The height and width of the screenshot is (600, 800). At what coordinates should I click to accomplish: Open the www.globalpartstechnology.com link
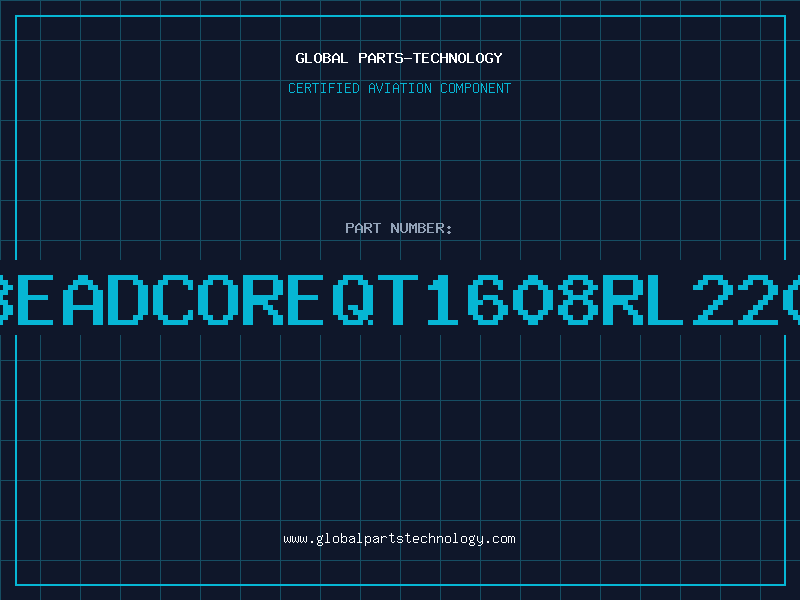399,539
